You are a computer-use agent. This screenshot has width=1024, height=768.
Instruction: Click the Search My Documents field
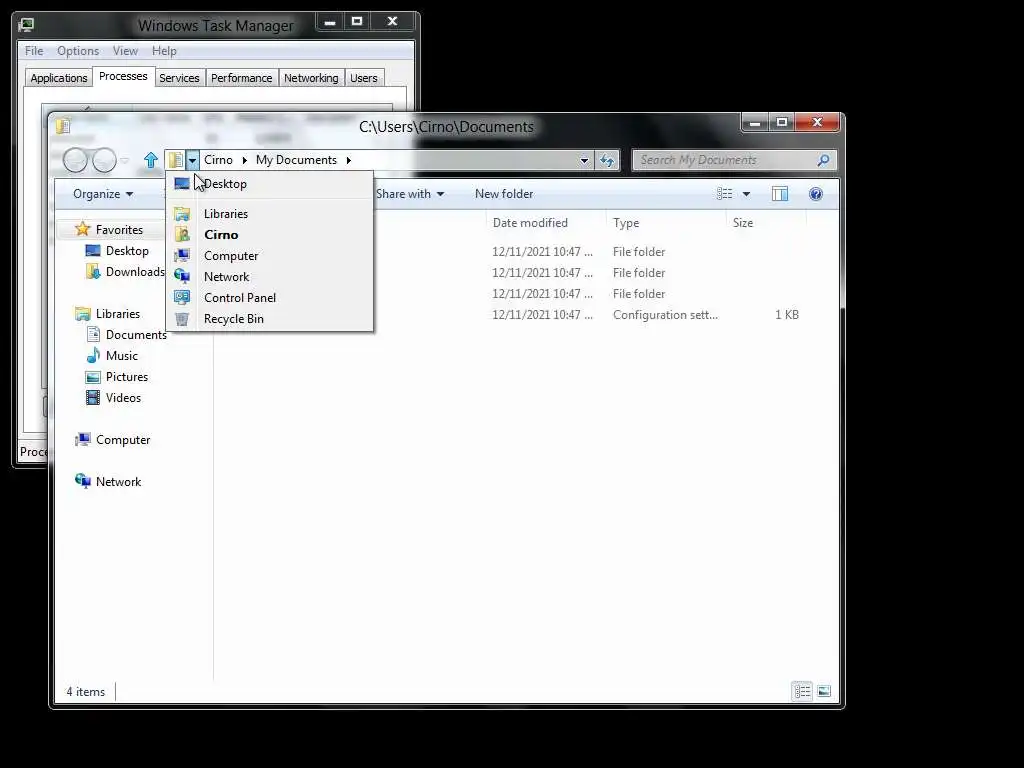point(726,160)
